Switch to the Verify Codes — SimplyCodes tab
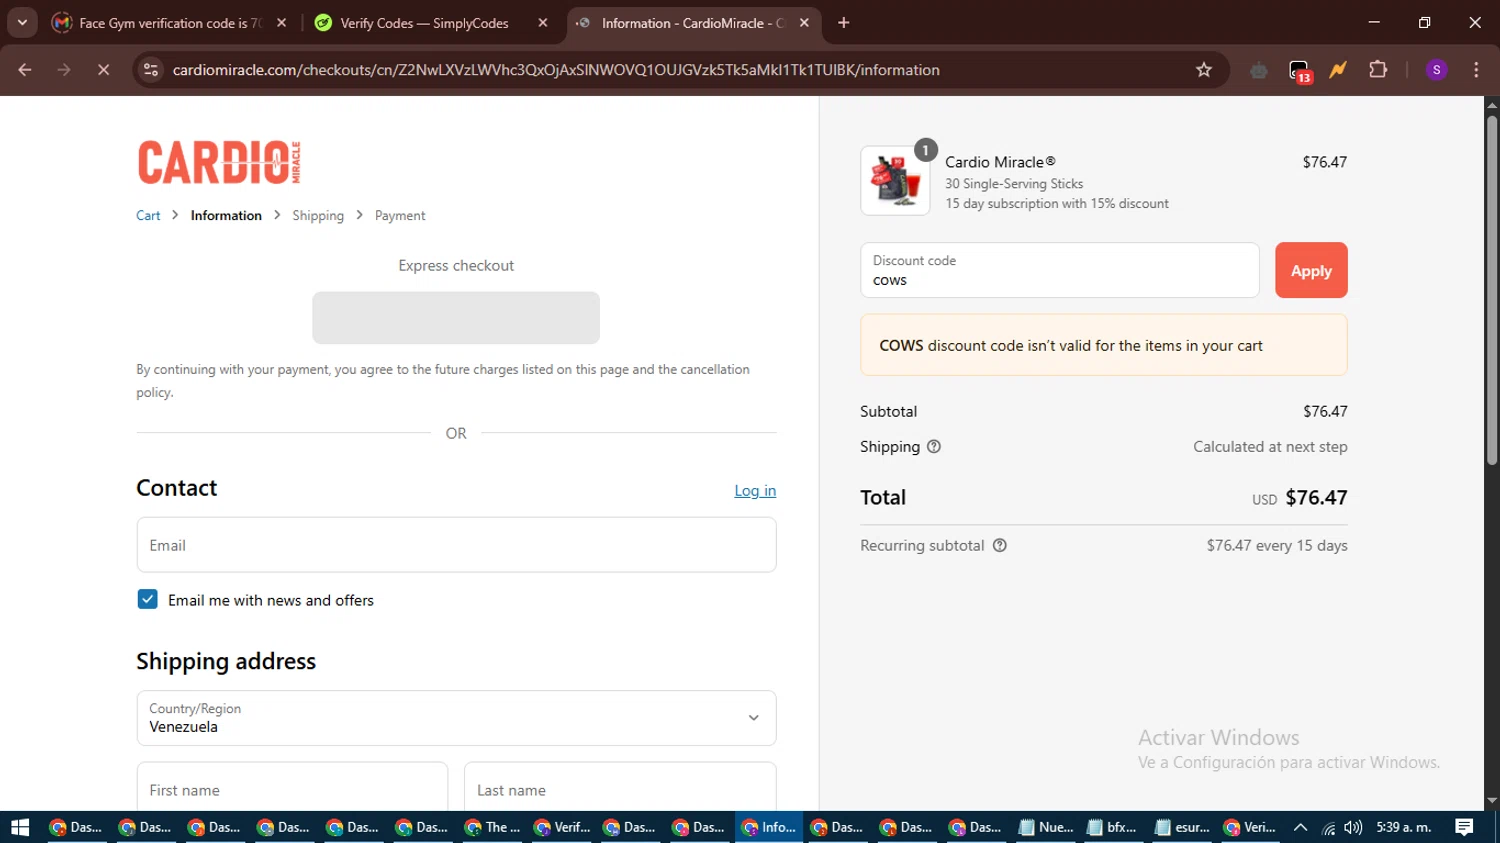Viewport: 1500px width, 843px height. coord(424,23)
